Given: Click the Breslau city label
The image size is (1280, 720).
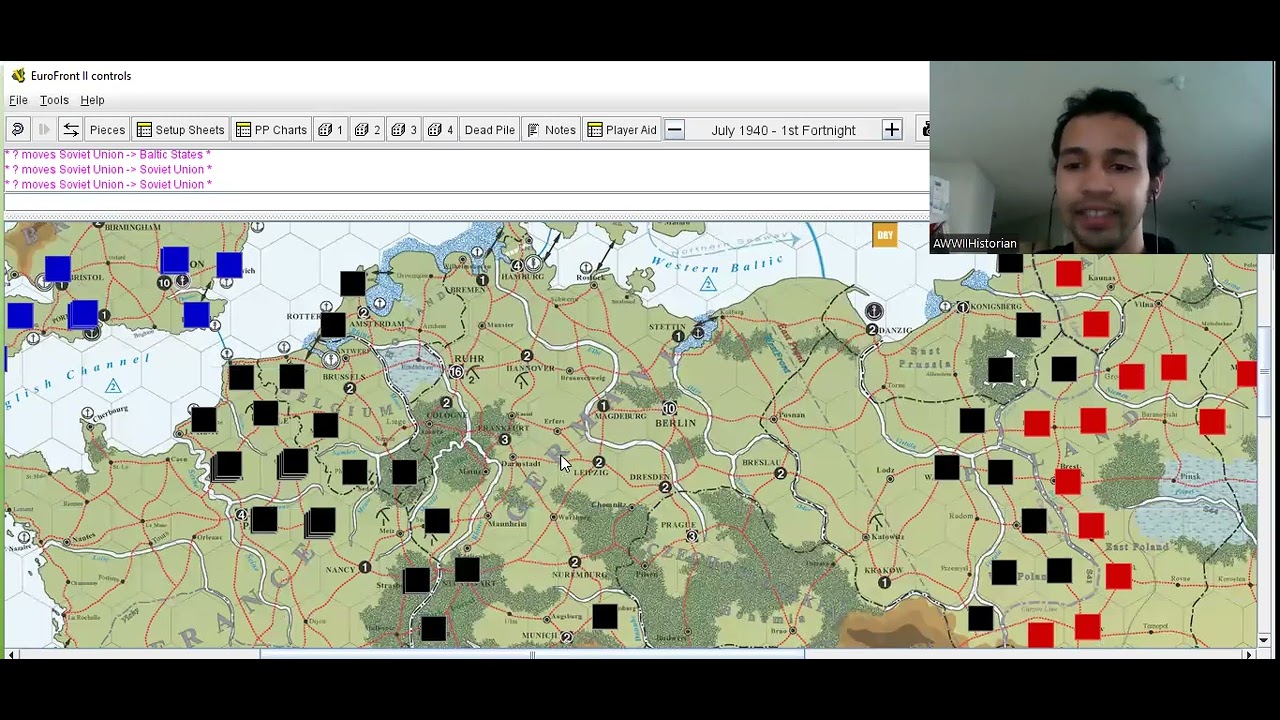Looking at the screenshot, I should (762, 463).
